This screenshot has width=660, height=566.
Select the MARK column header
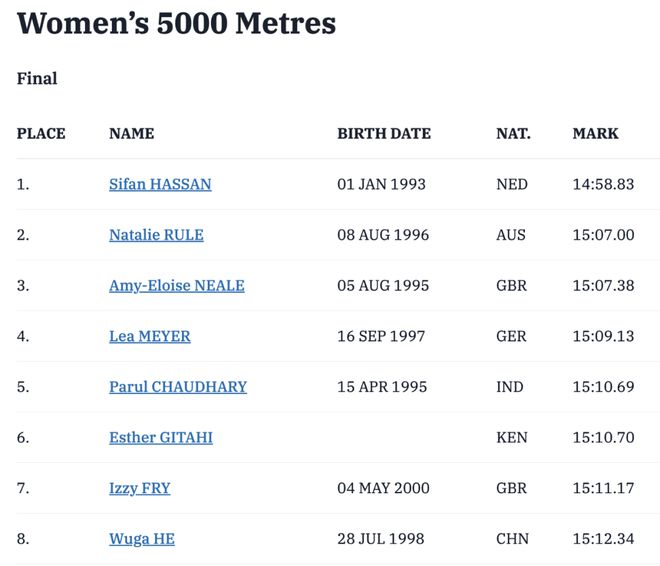(595, 133)
